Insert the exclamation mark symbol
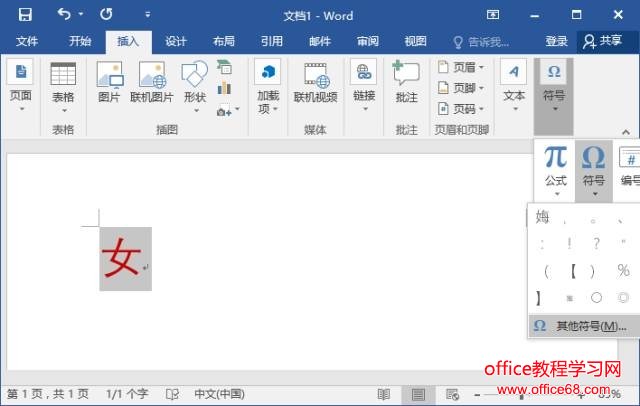The height and width of the screenshot is (406, 640). (x=569, y=244)
